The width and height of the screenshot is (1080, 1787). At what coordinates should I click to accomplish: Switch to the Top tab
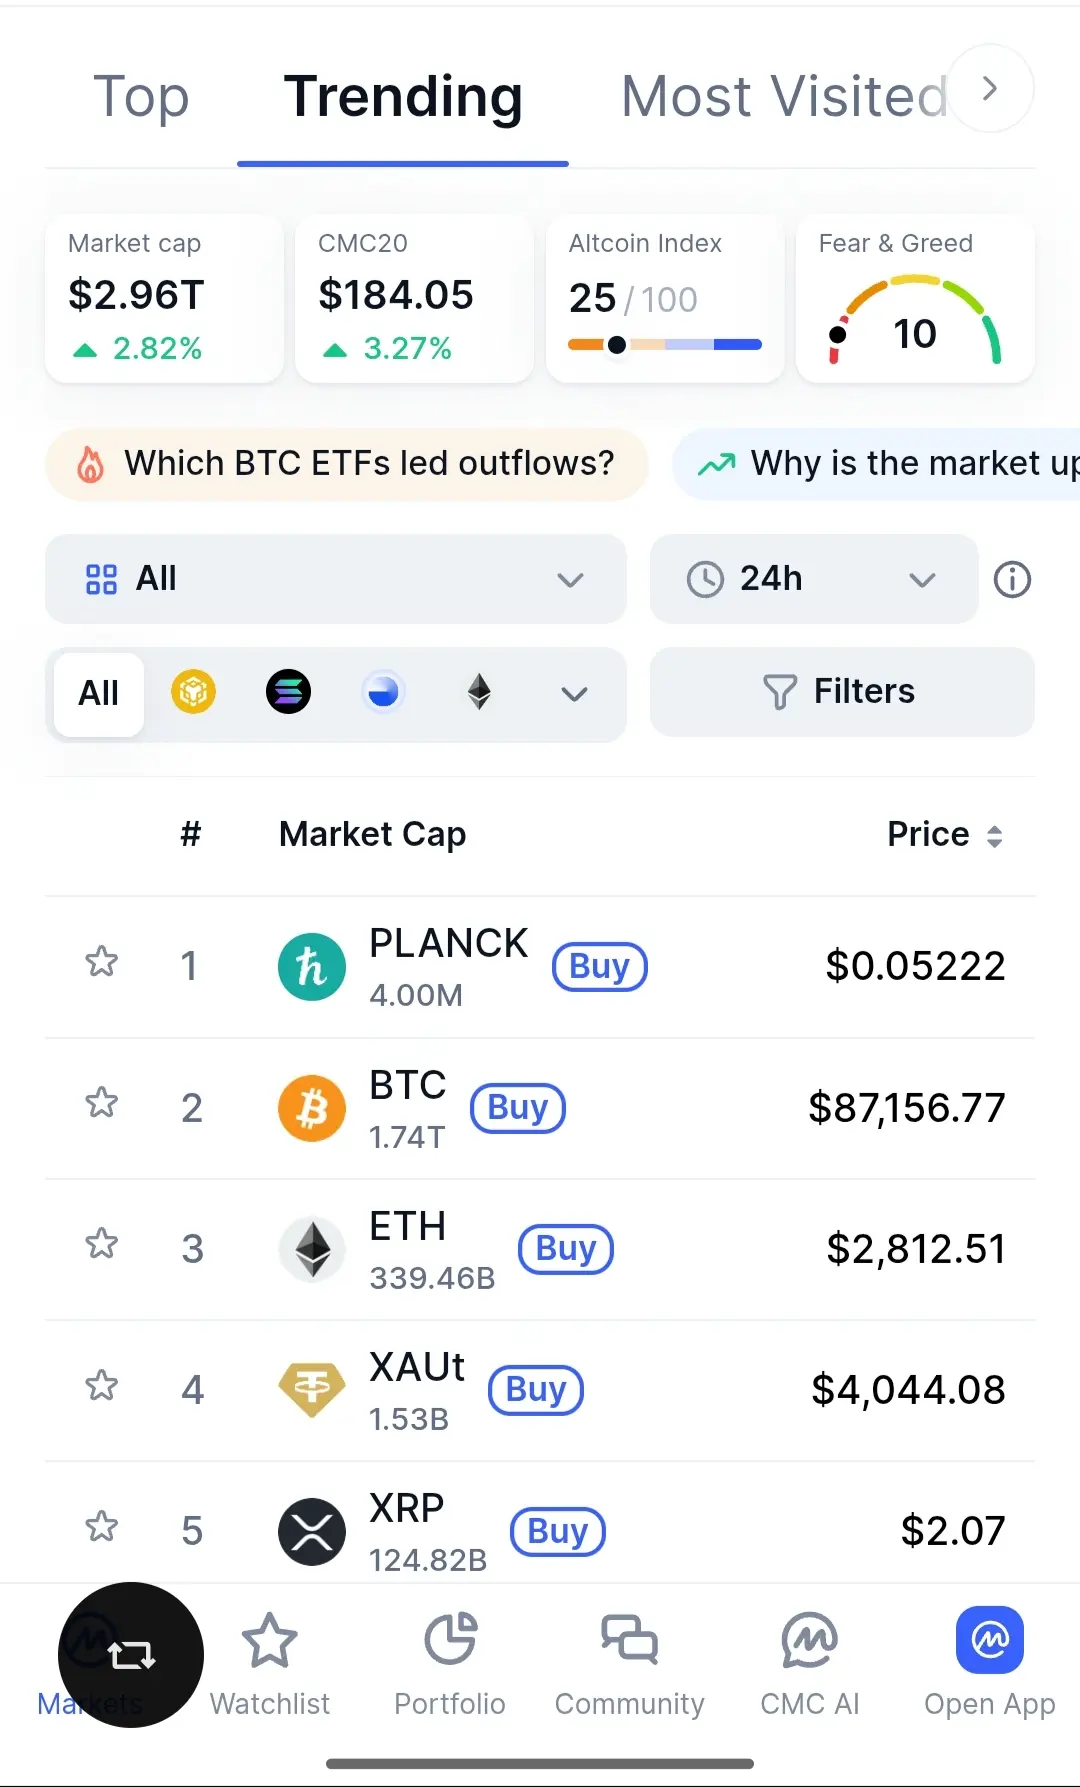coord(141,97)
